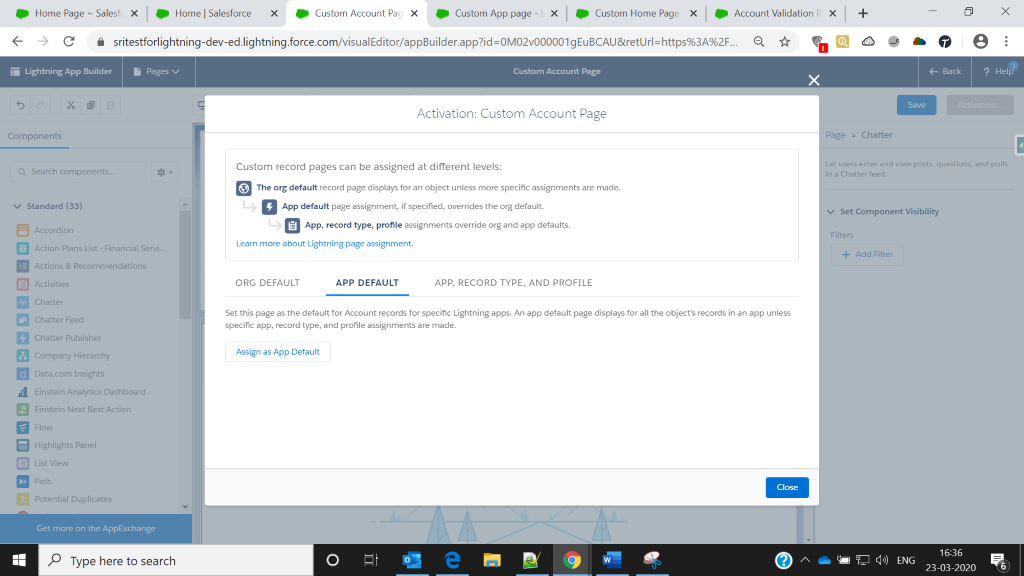Click the Copy icon in toolbar

tap(90, 105)
